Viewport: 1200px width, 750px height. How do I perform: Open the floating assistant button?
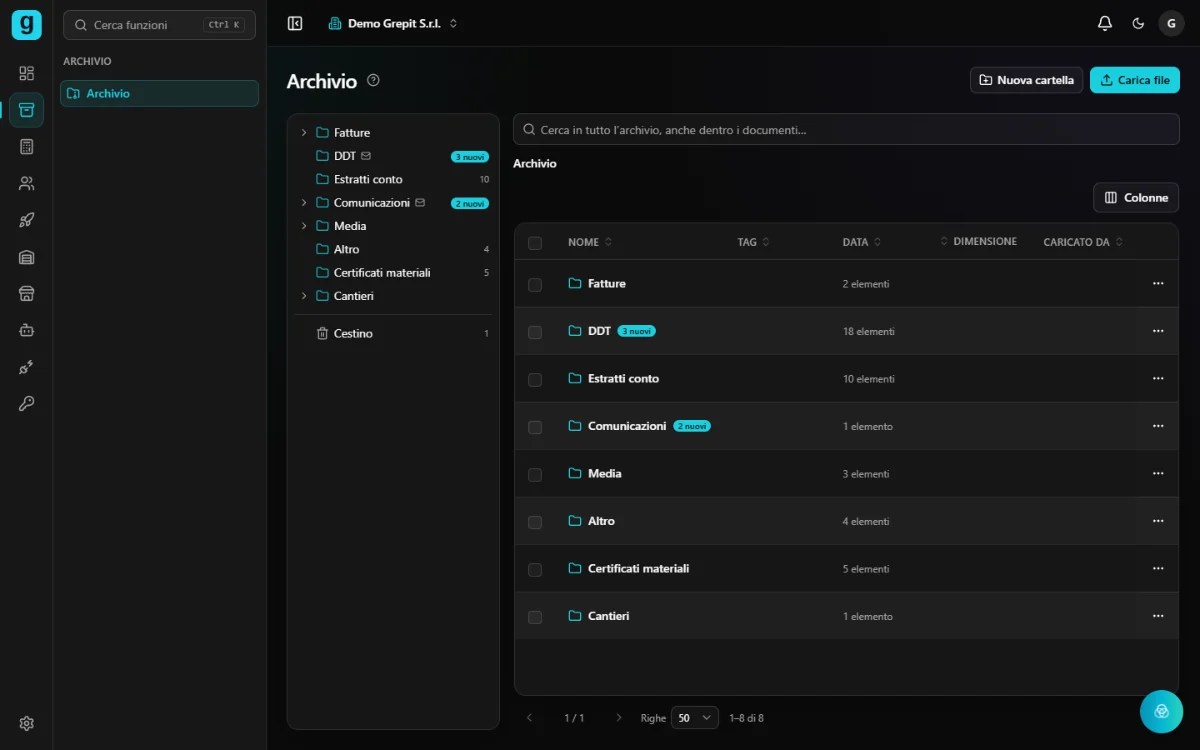1161,711
